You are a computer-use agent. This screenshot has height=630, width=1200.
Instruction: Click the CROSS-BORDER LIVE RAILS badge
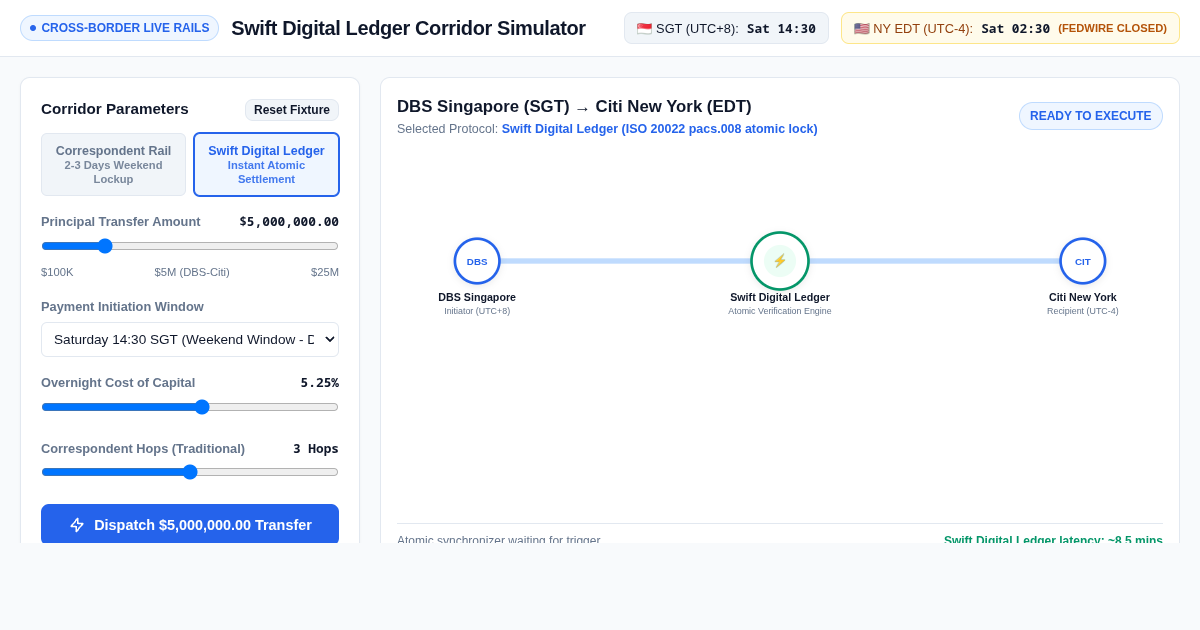coord(119,28)
